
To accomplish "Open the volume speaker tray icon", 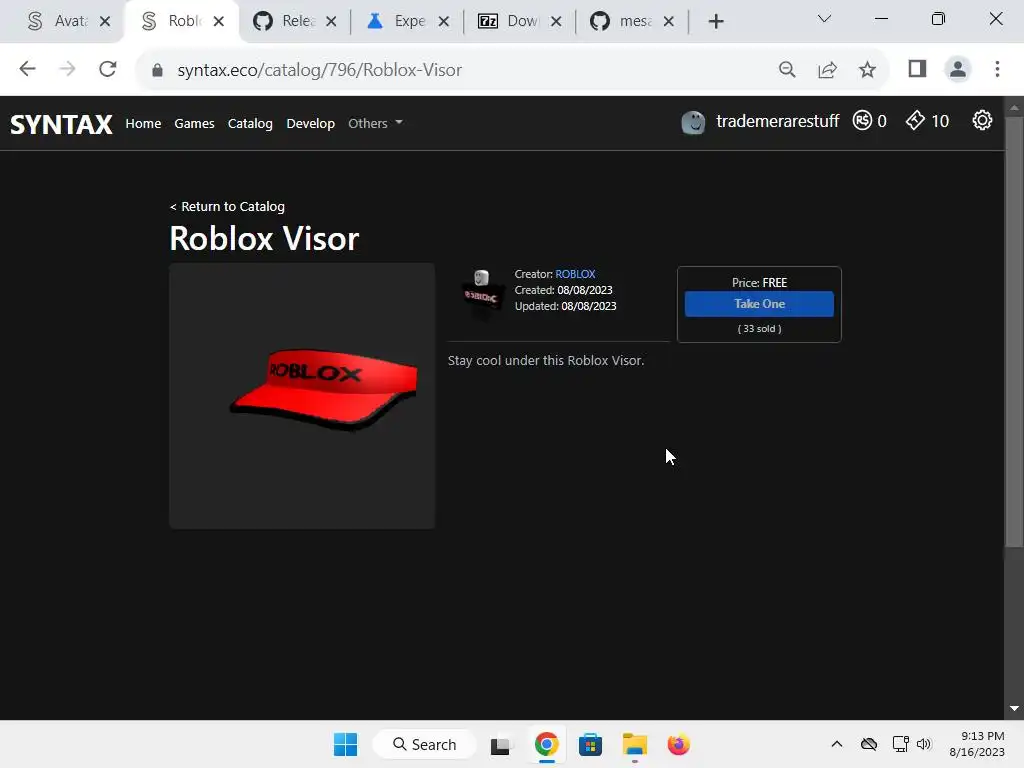I will [x=923, y=744].
